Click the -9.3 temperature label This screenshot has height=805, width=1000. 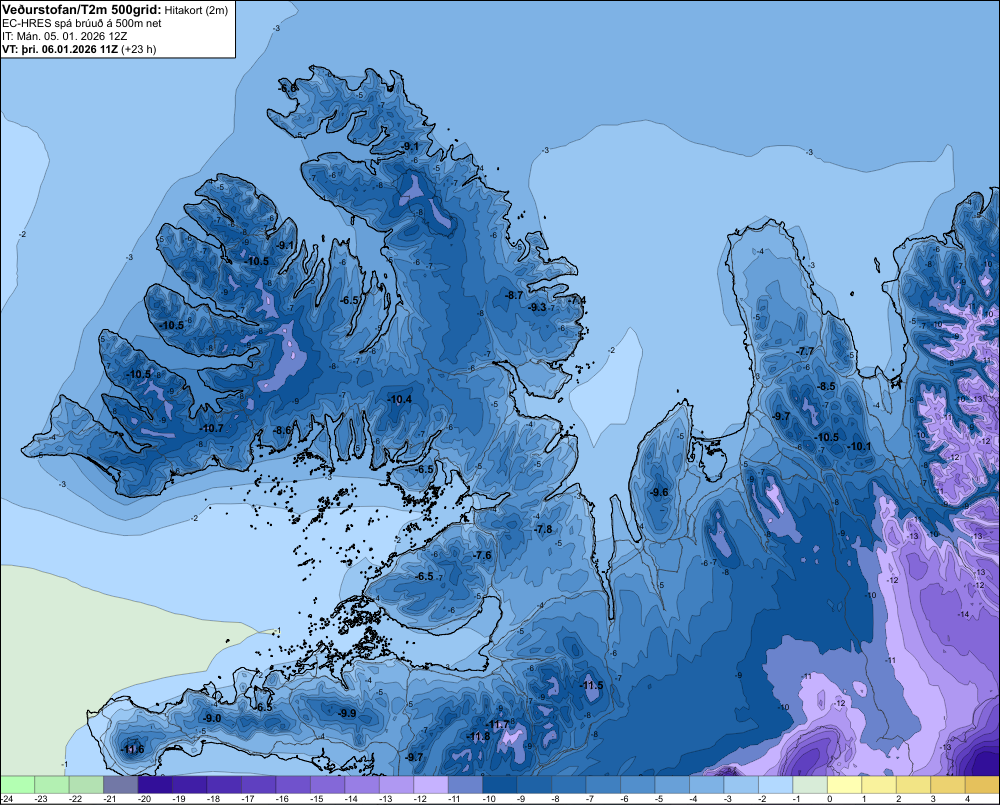click(x=537, y=307)
